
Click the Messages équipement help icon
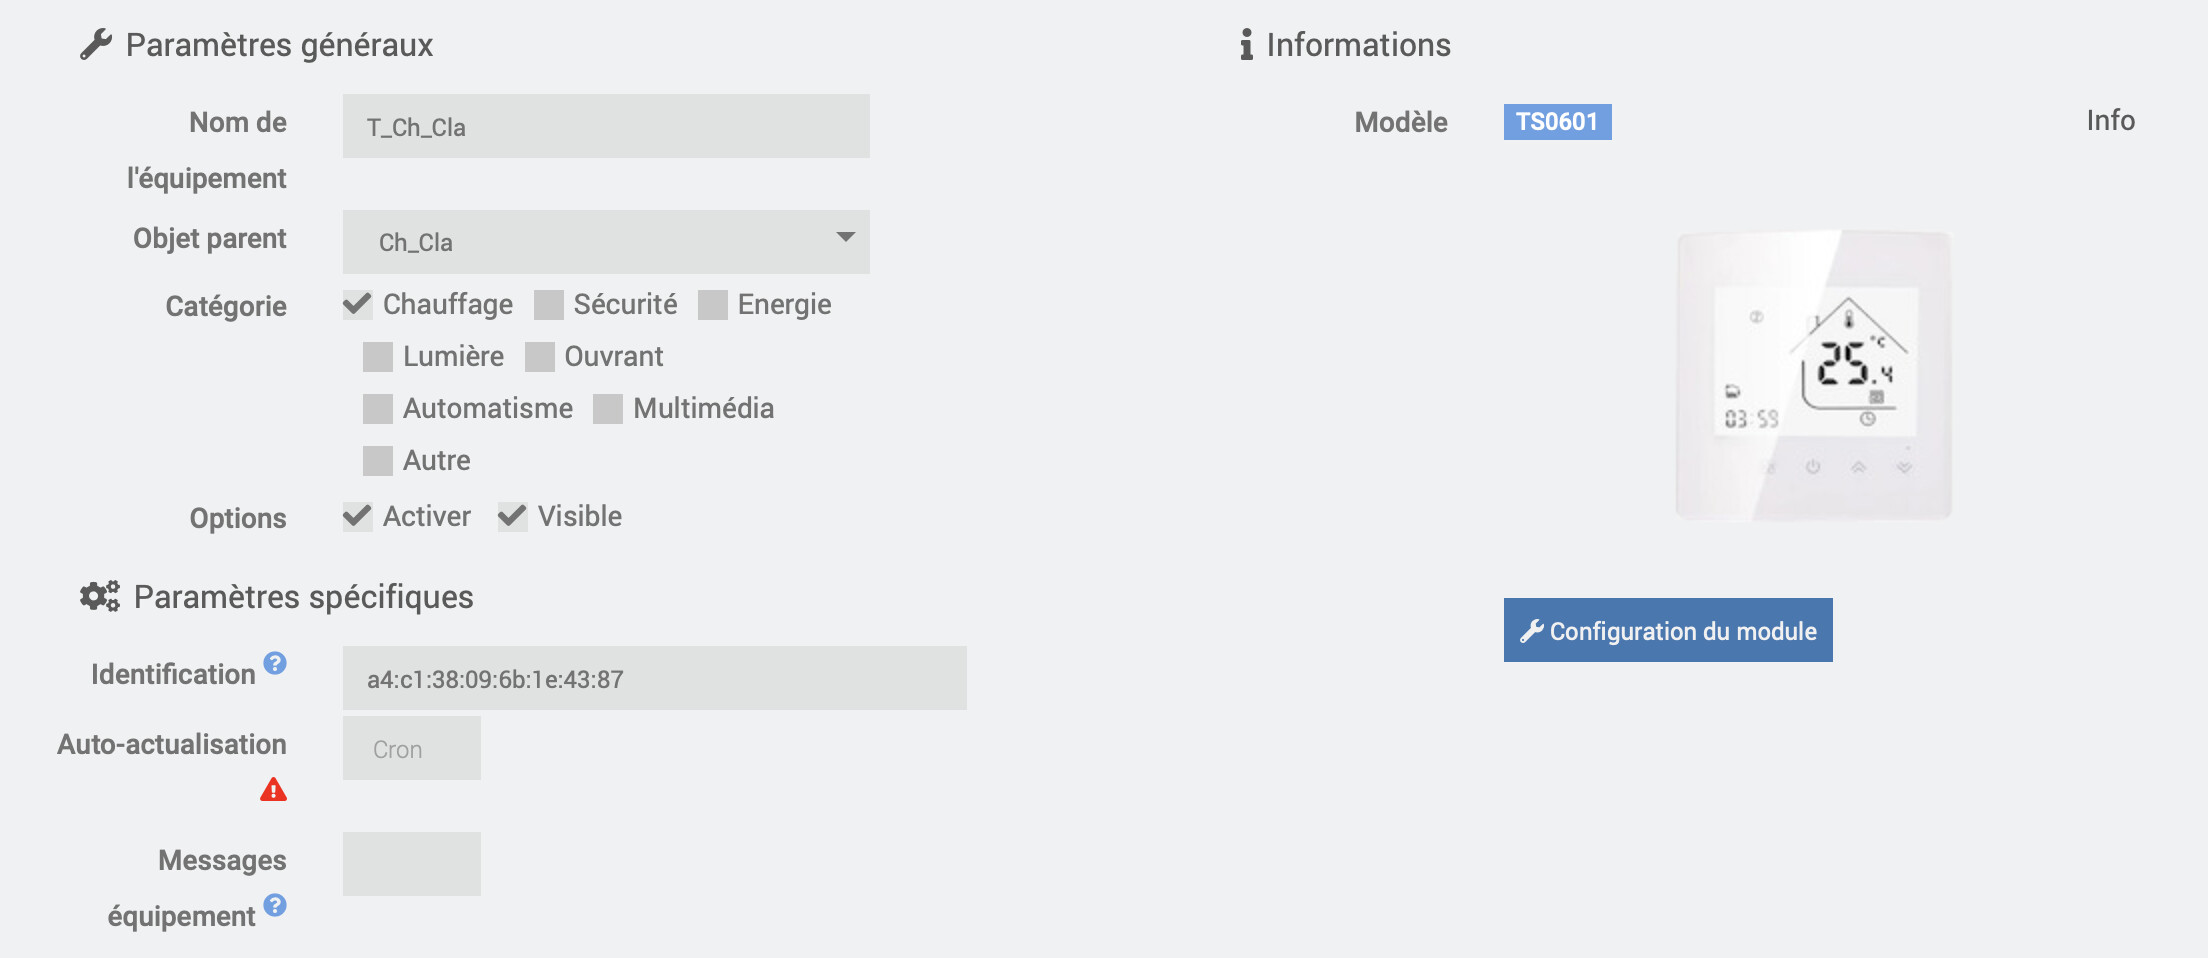coord(275,905)
